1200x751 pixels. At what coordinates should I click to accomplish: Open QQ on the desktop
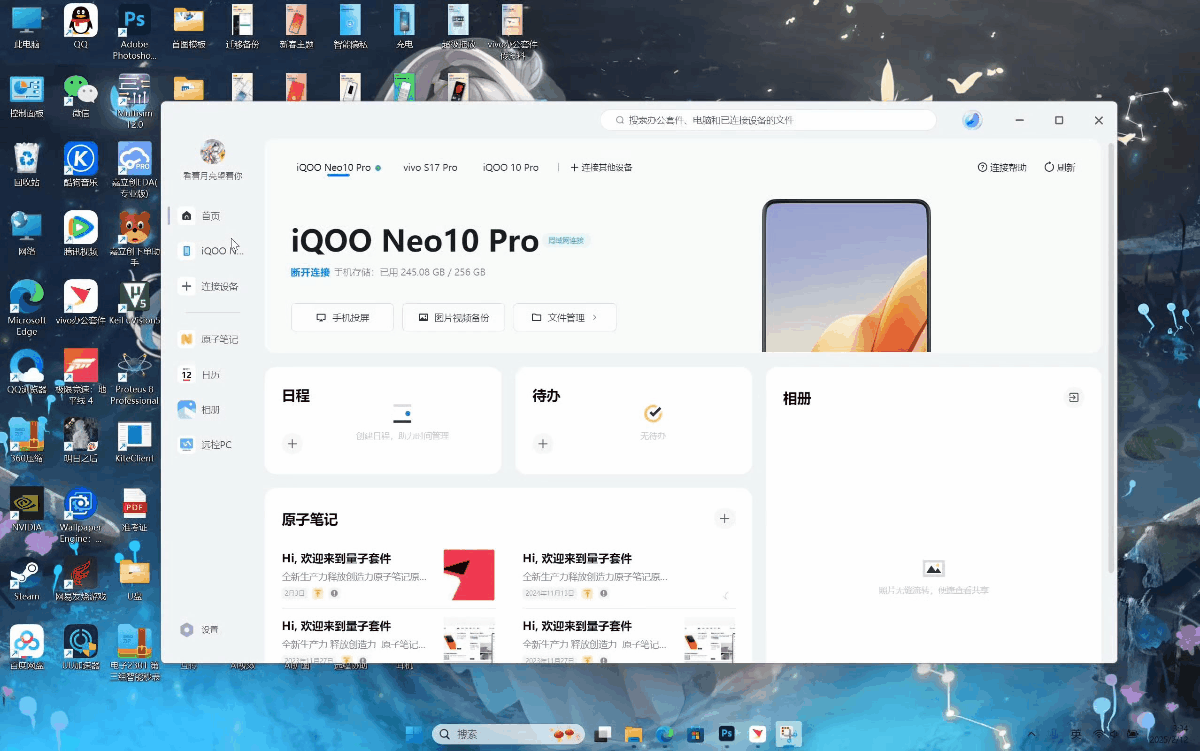81,26
